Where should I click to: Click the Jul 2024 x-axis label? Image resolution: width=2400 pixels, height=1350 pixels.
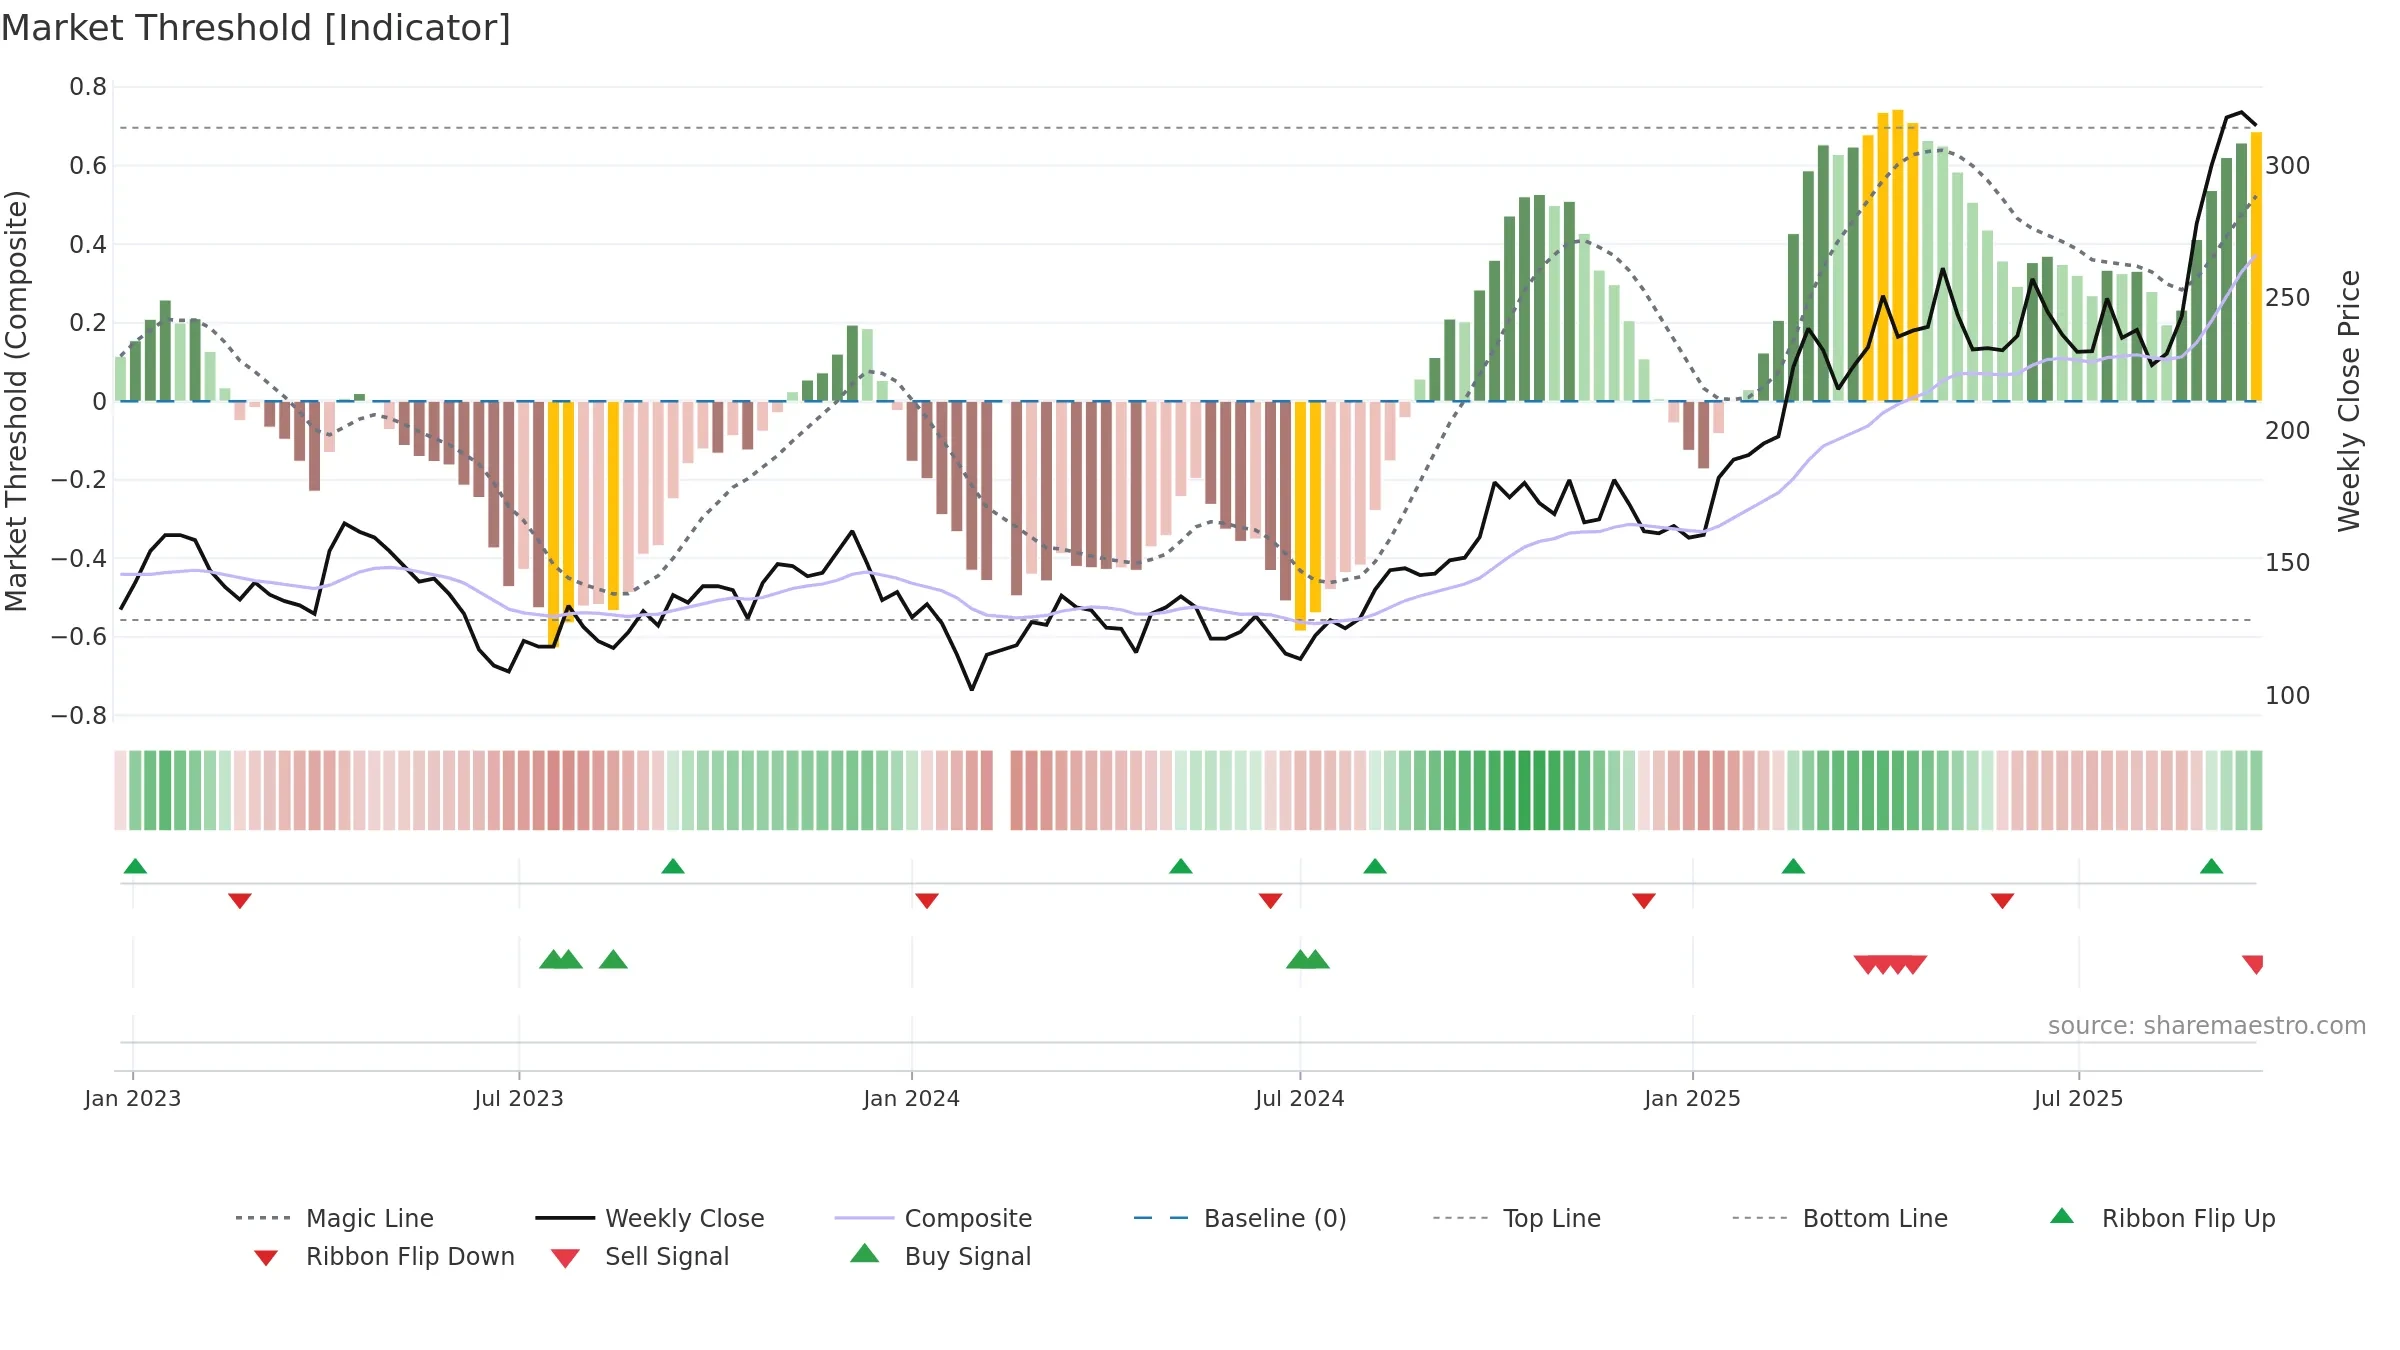pos(1300,1099)
